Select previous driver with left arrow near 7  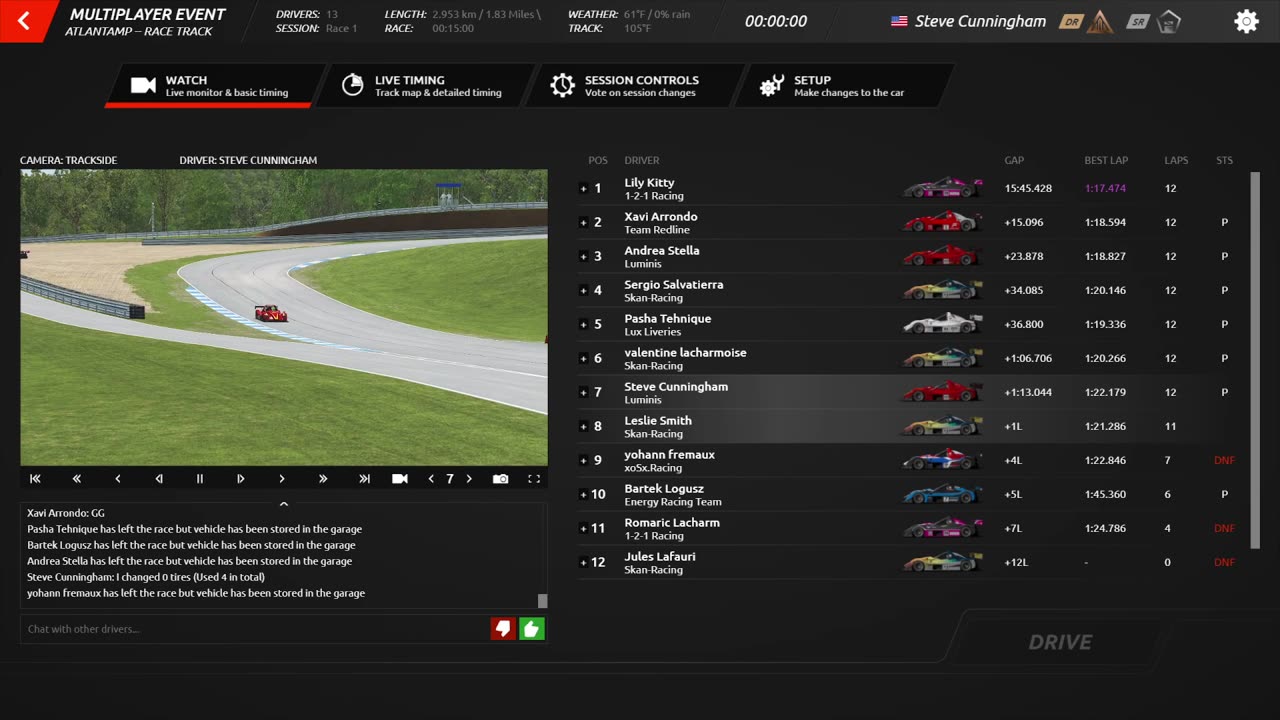point(431,479)
